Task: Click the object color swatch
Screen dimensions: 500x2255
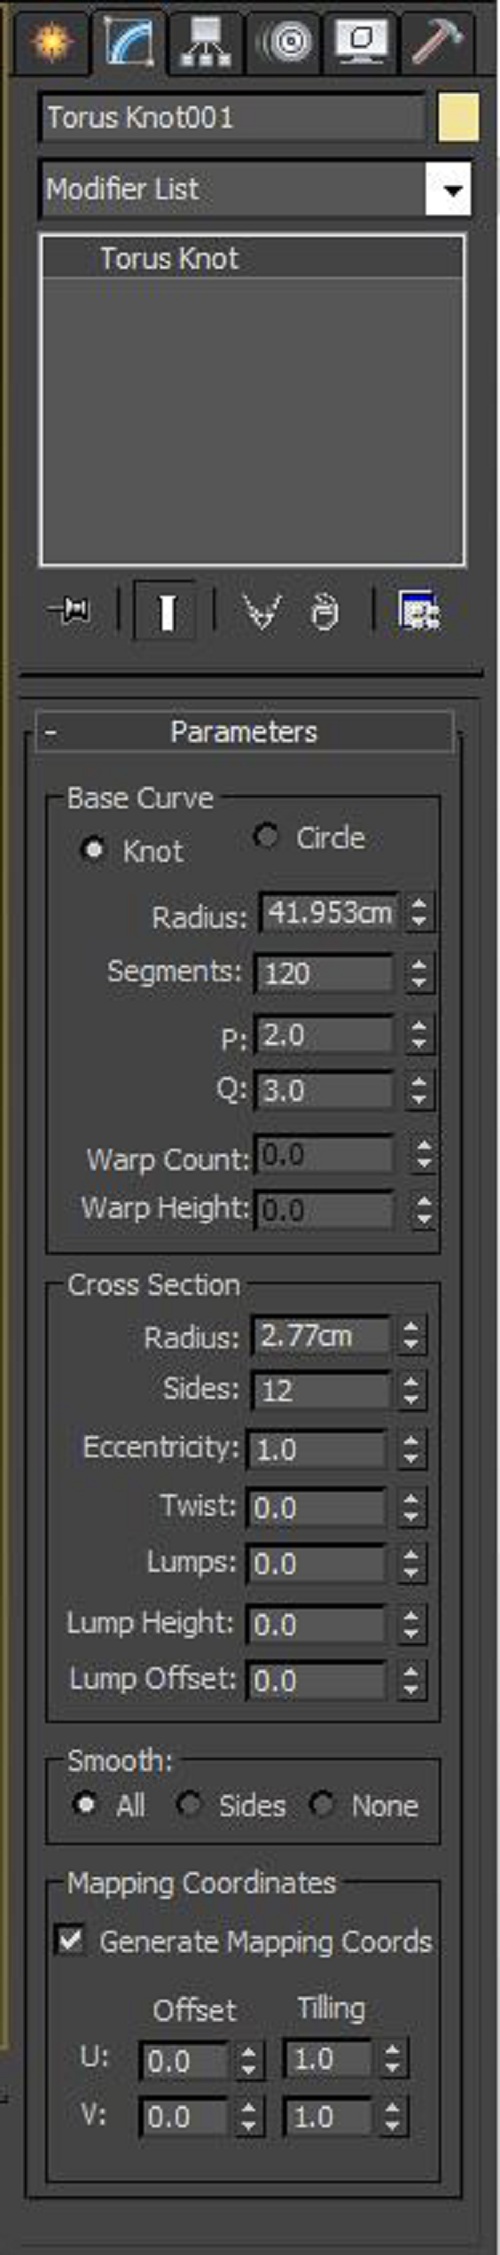Action: pyautogui.click(x=458, y=117)
